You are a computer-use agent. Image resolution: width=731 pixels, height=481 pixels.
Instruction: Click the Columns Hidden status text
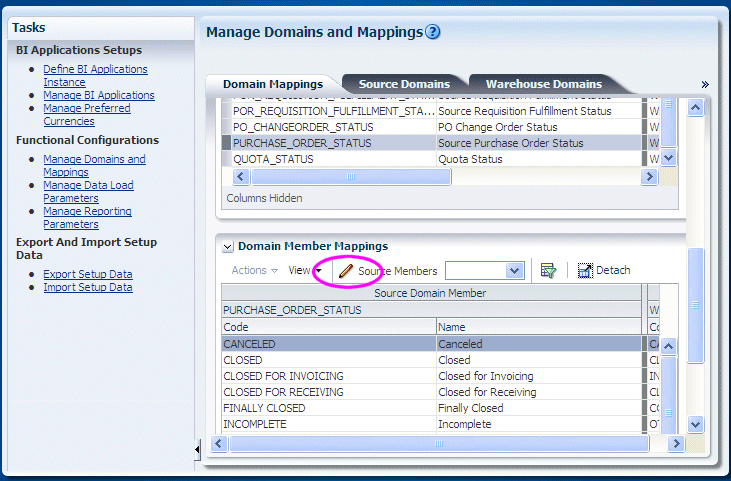click(264, 198)
